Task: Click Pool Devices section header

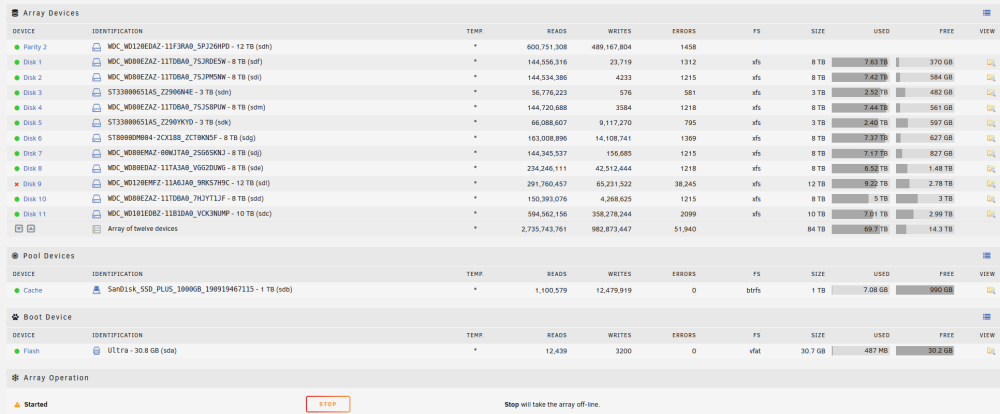Action: coord(49,256)
